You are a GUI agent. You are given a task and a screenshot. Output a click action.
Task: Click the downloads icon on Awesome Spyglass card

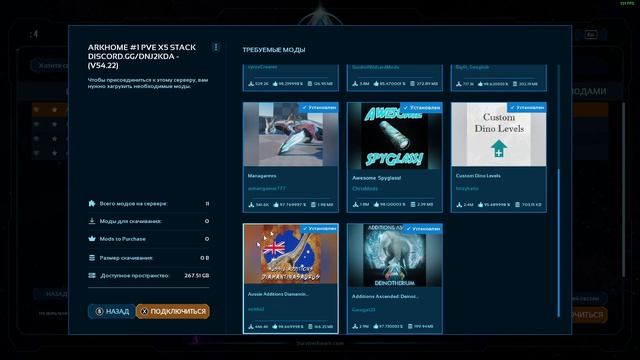[355, 204]
